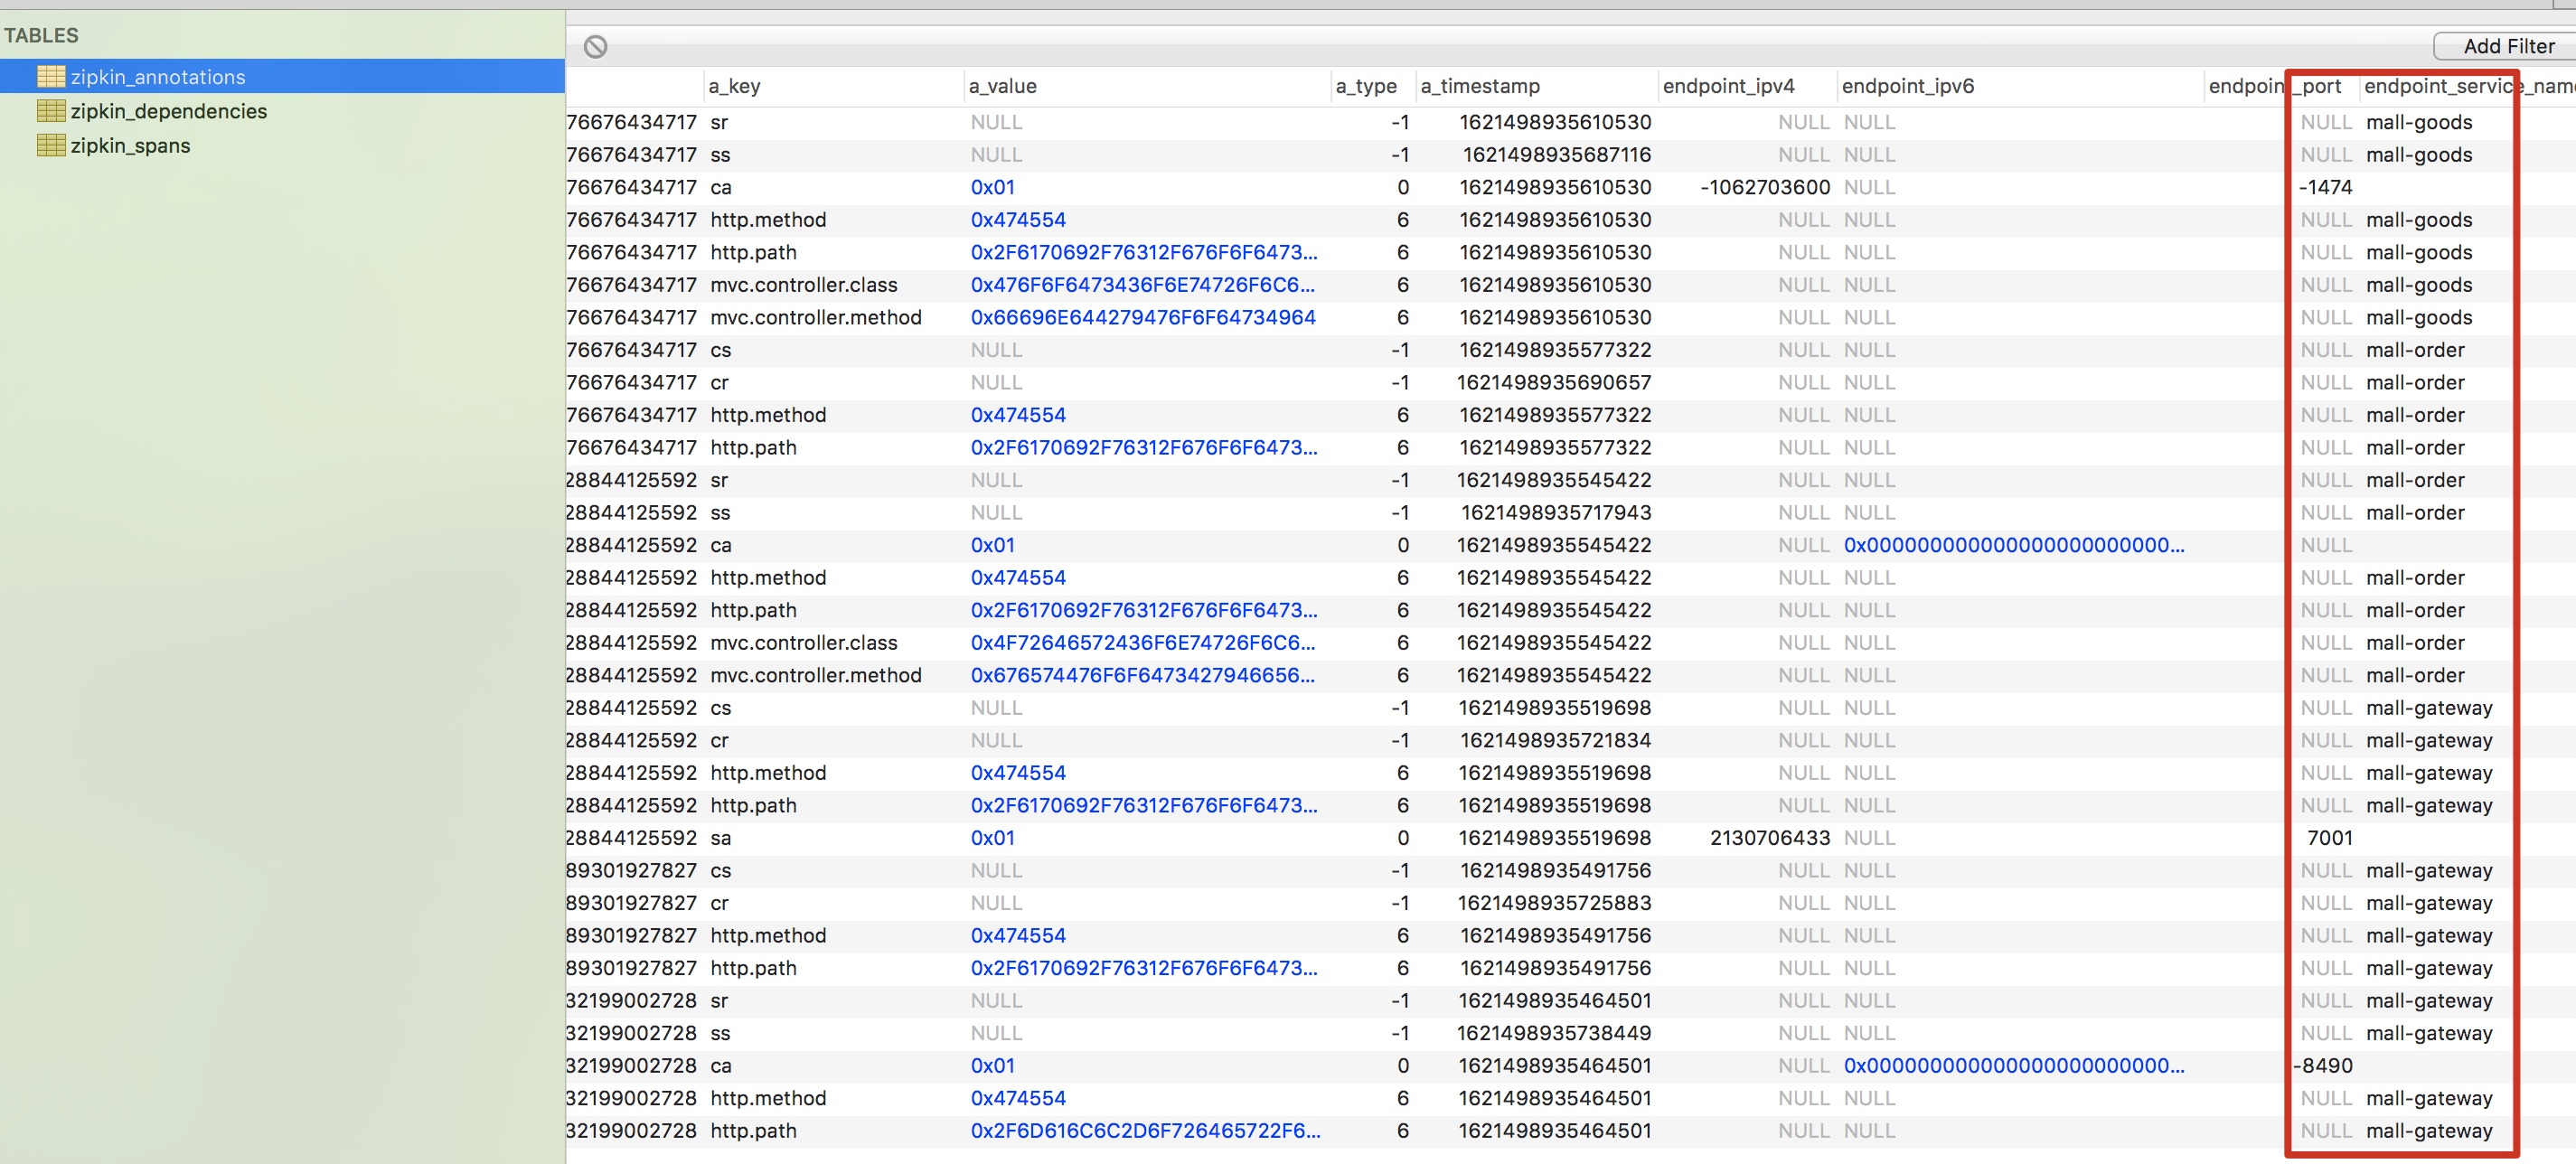Sort by the endpoint_service_name column header
The height and width of the screenshot is (1164, 2576).
(2469, 86)
